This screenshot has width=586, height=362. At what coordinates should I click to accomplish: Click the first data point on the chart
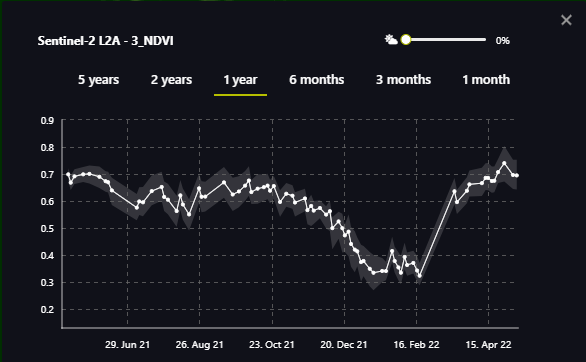pos(68,174)
